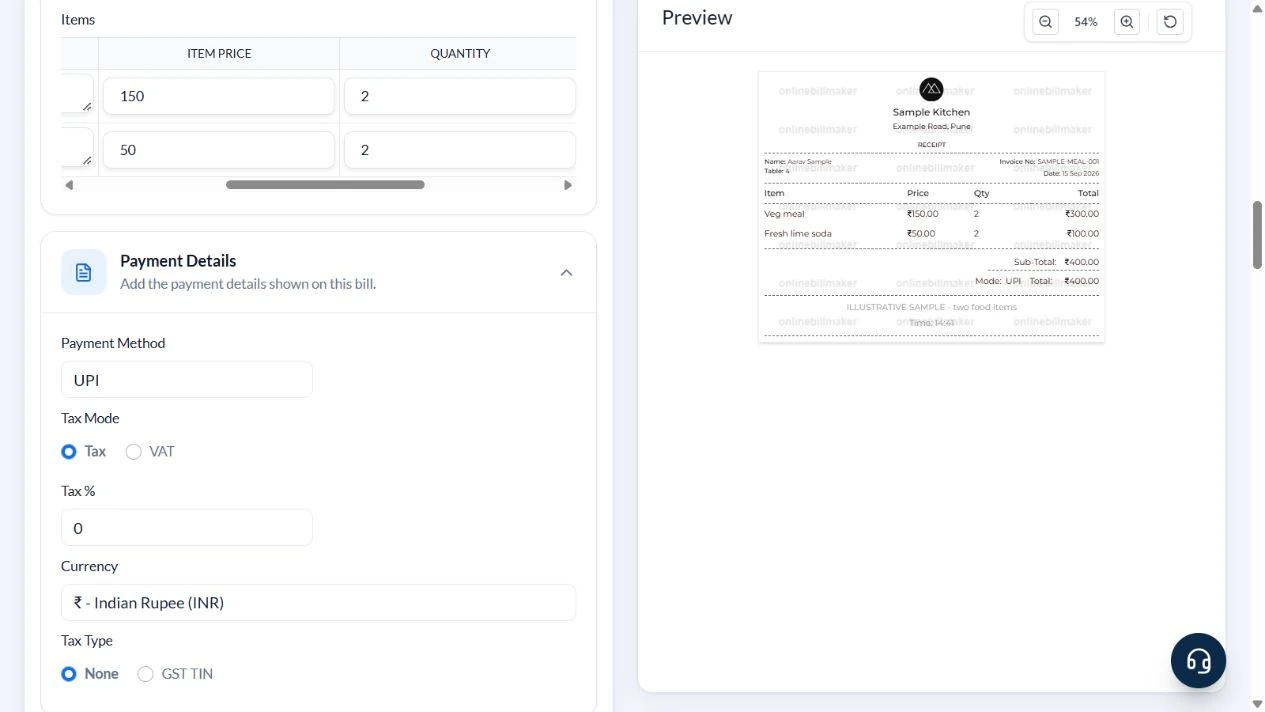
Task: Edit the Payment Method field
Action: click(x=187, y=380)
